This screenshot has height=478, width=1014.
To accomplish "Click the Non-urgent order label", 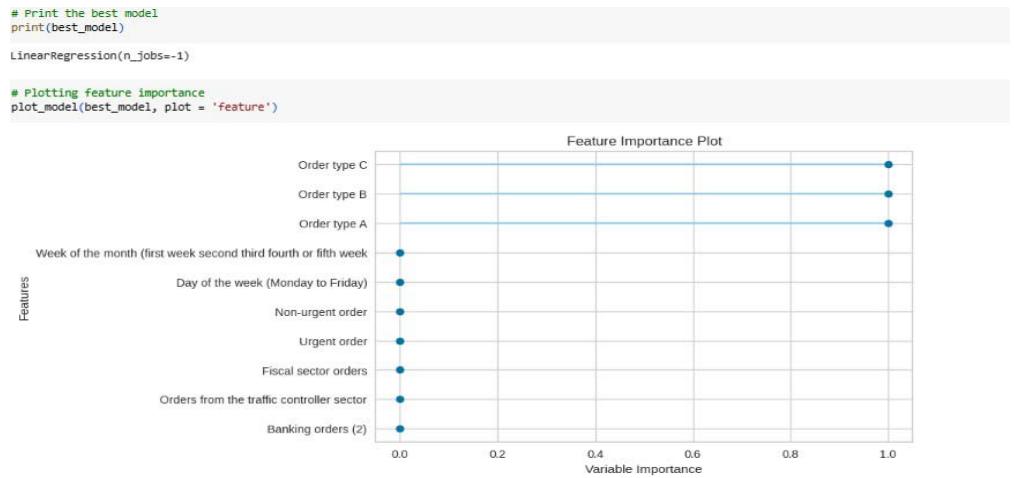I will click(320, 312).
